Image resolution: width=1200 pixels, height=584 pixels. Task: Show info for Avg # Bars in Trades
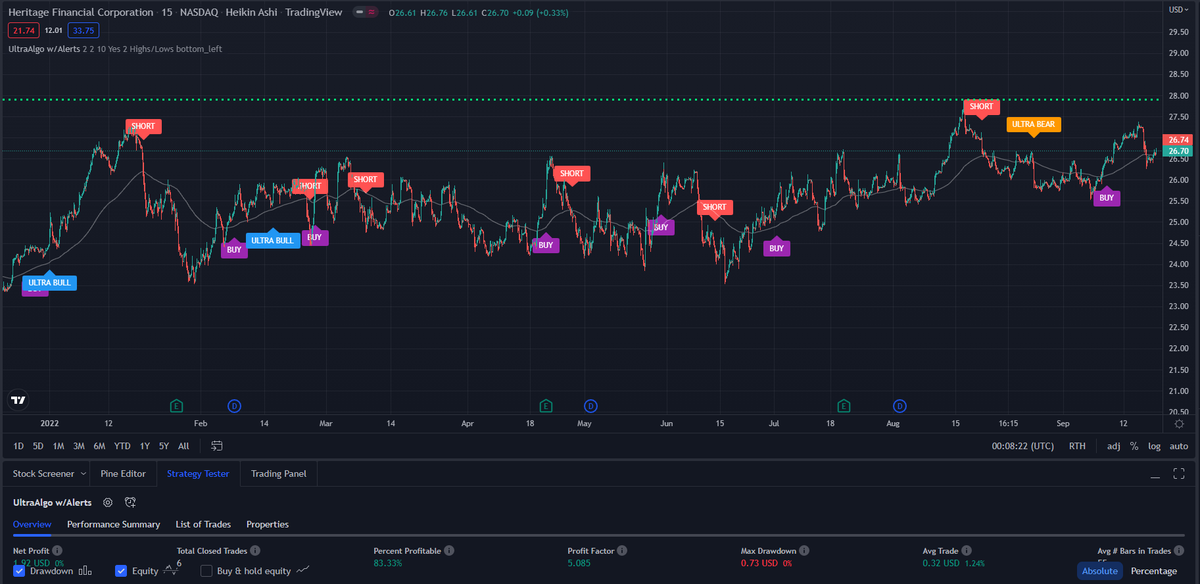click(1180, 551)
